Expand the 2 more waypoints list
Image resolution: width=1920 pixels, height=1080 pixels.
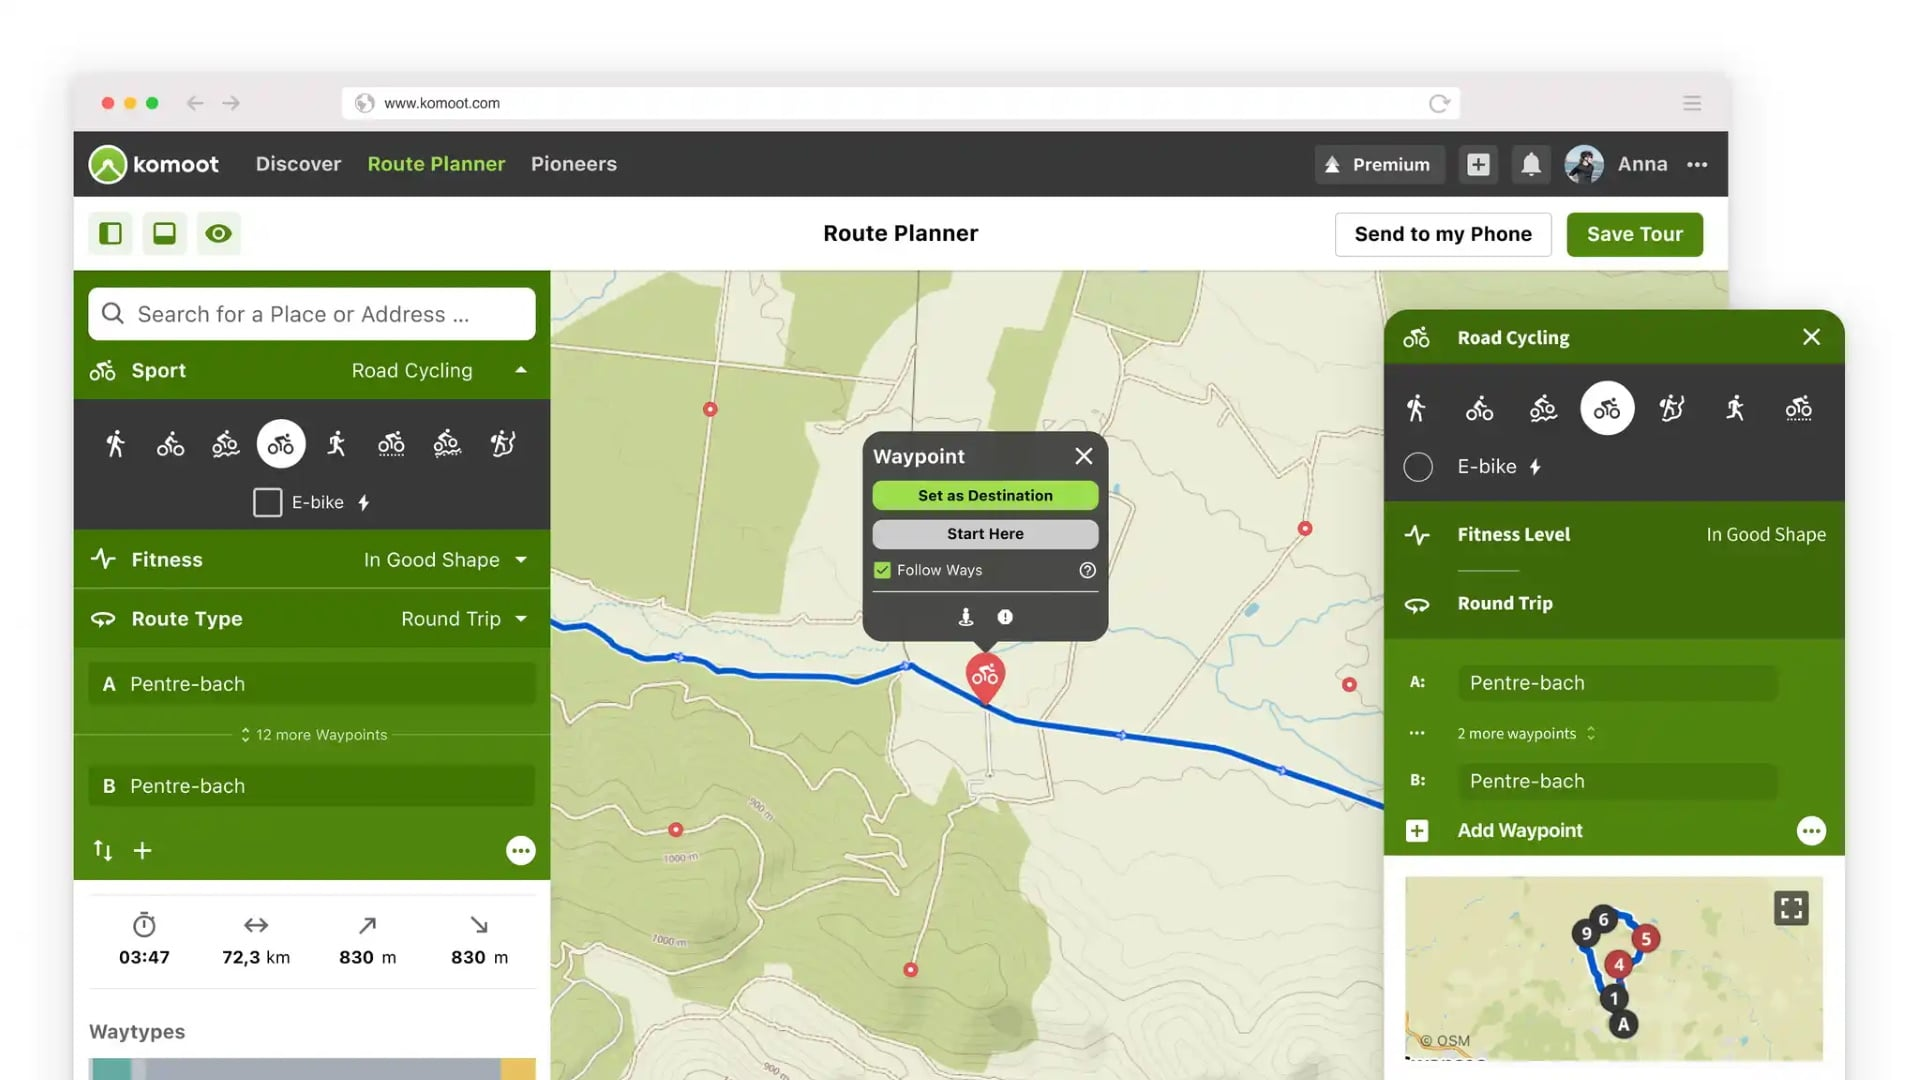click(1526, 734)
